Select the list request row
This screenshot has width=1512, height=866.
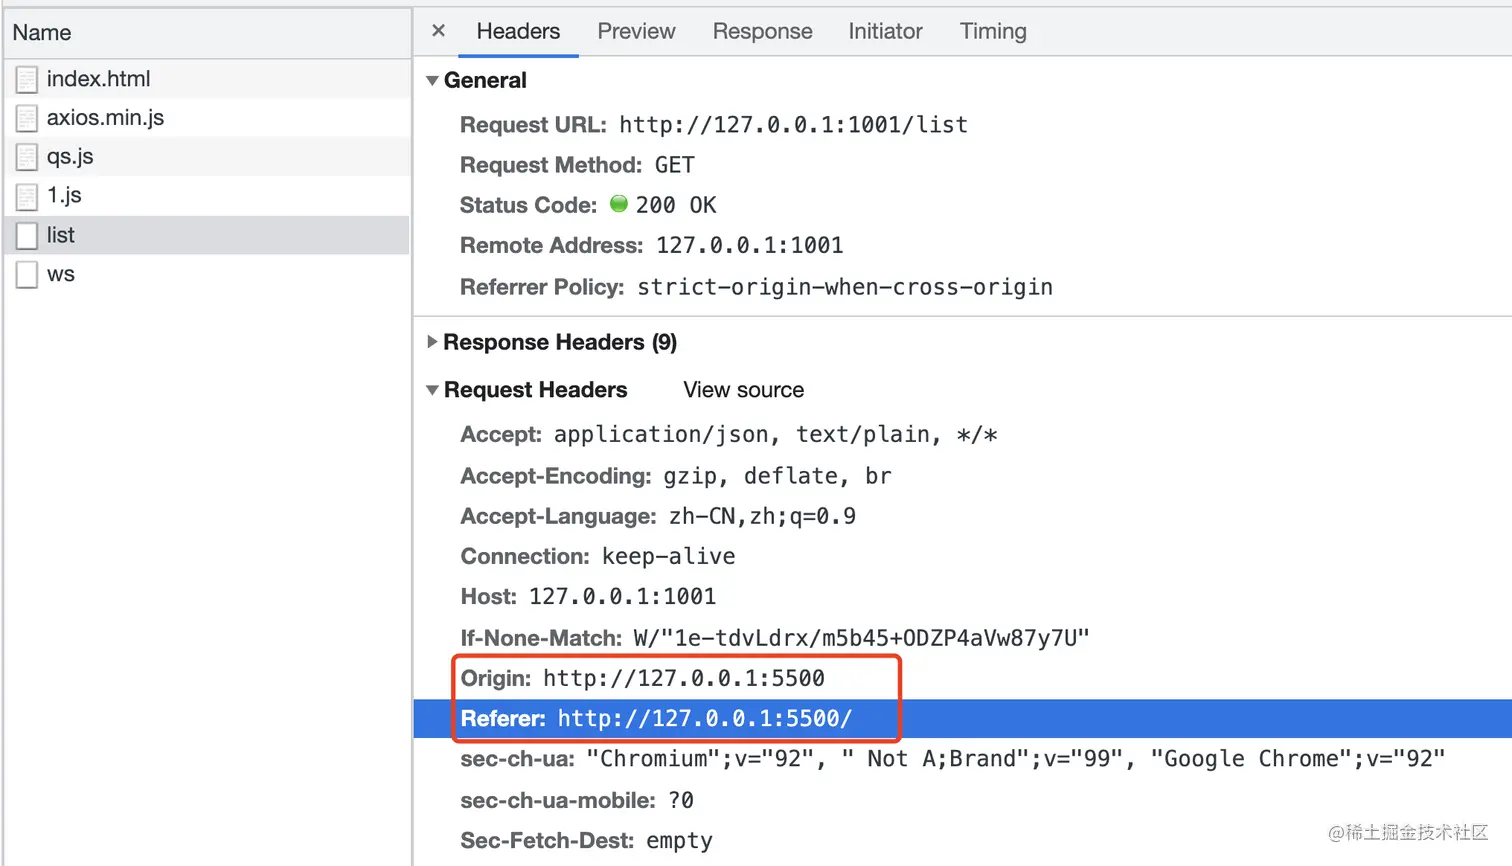[207, 235]
